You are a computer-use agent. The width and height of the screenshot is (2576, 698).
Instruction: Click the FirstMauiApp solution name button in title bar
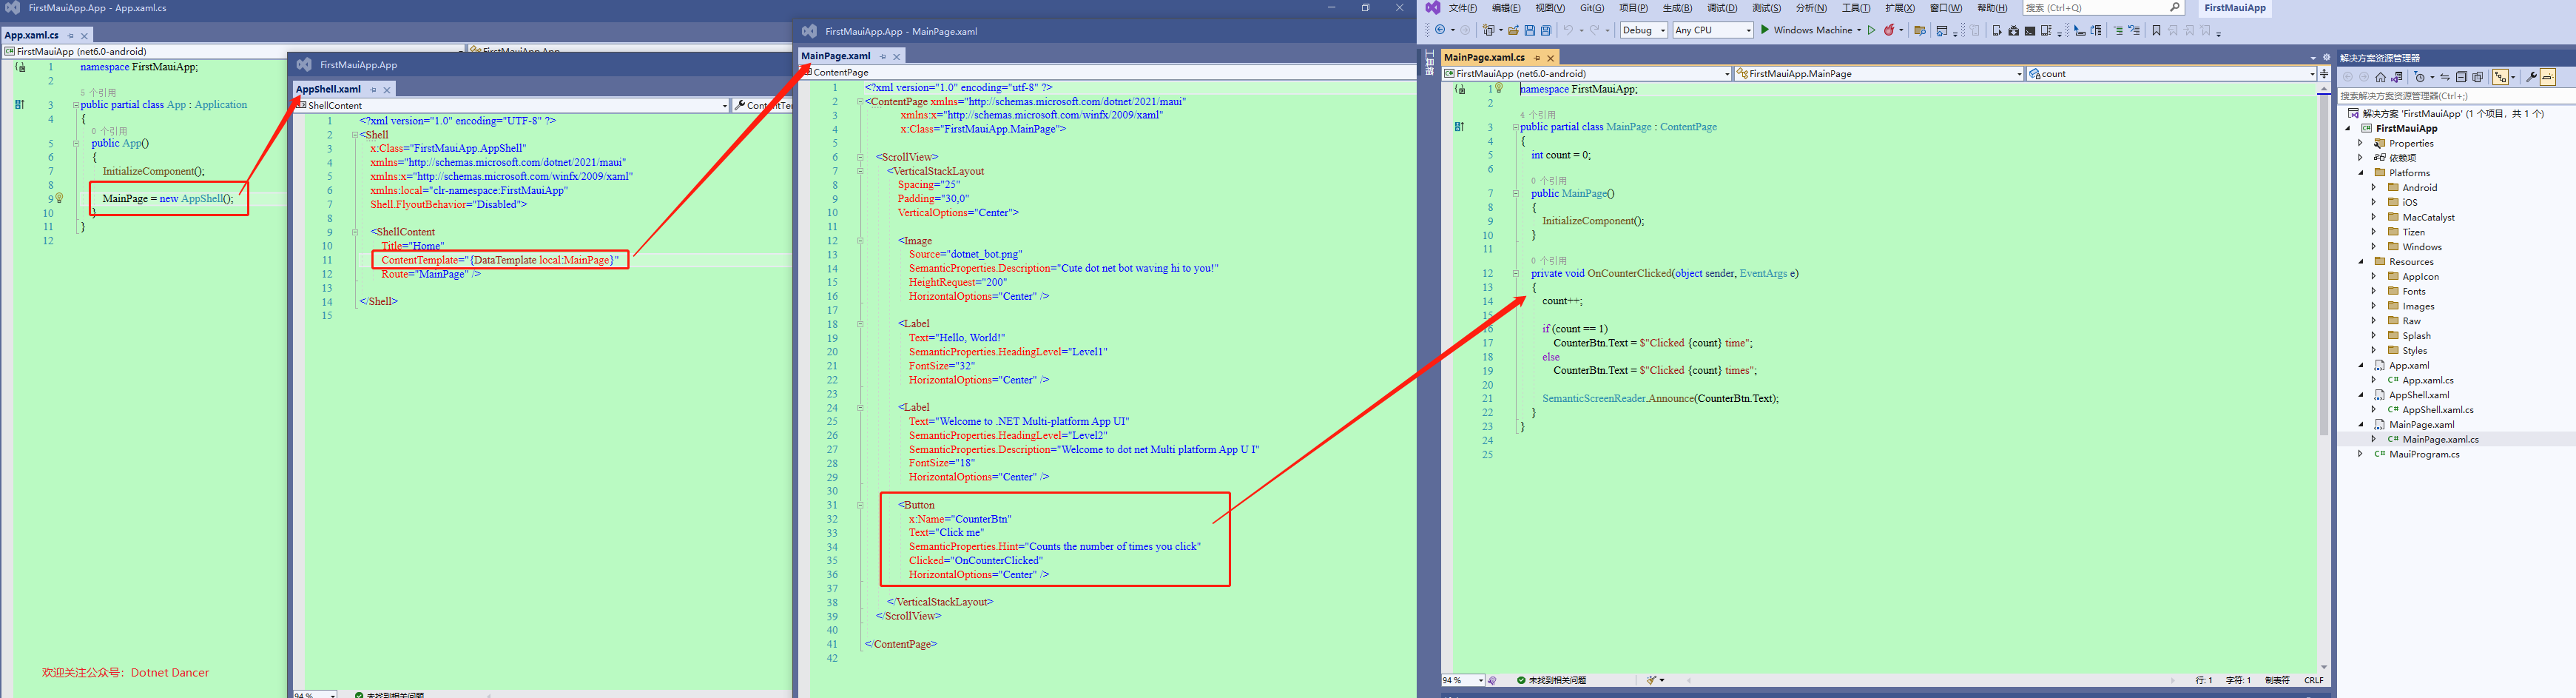tap(2235, 8)
